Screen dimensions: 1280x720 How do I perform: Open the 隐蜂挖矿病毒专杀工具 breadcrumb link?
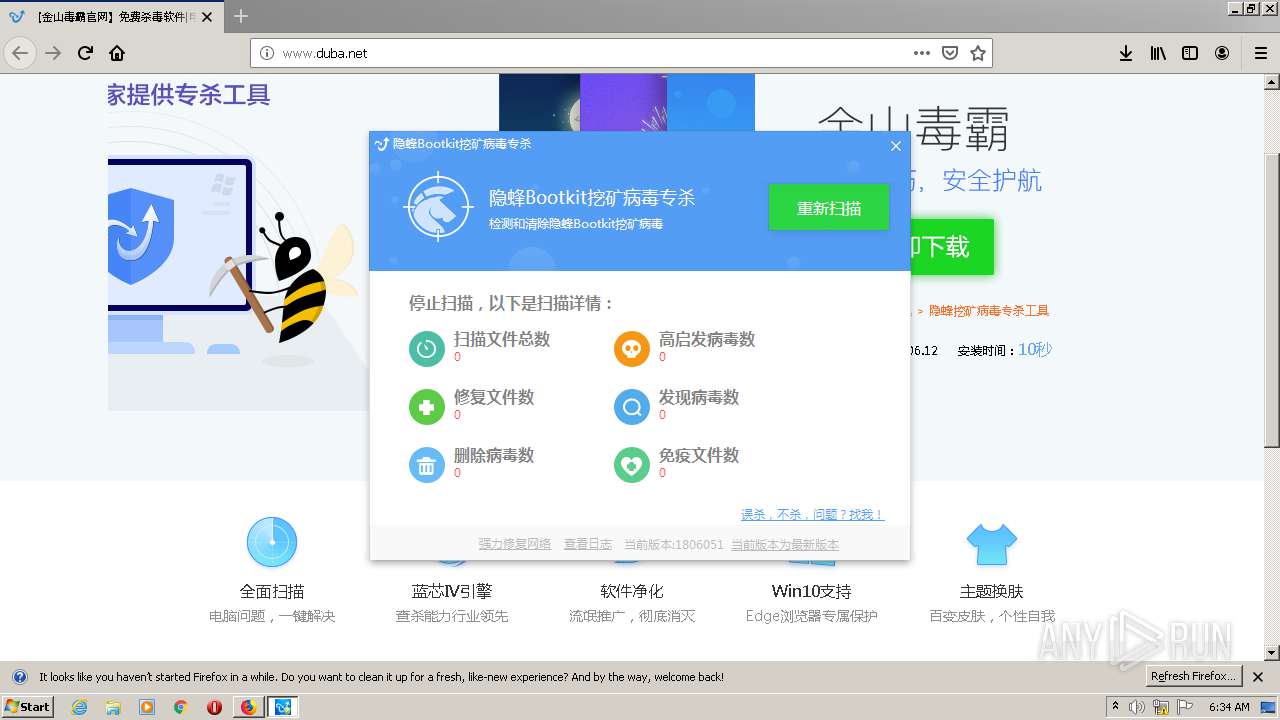[x=989, y=311]
